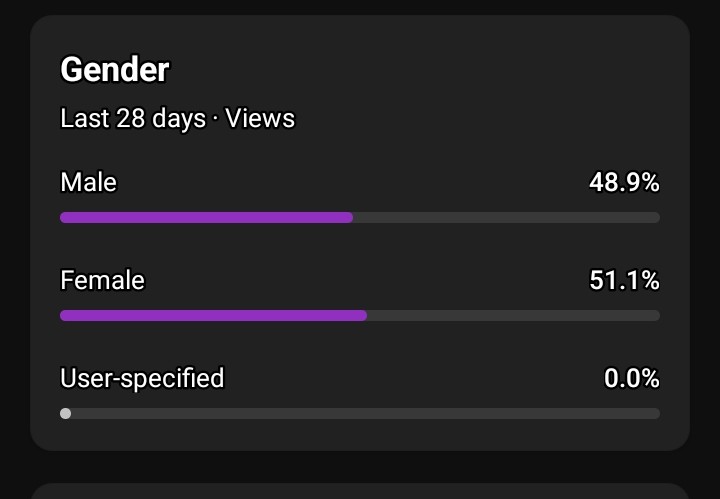Click the Last 28 days text

(x=133, y=118)
